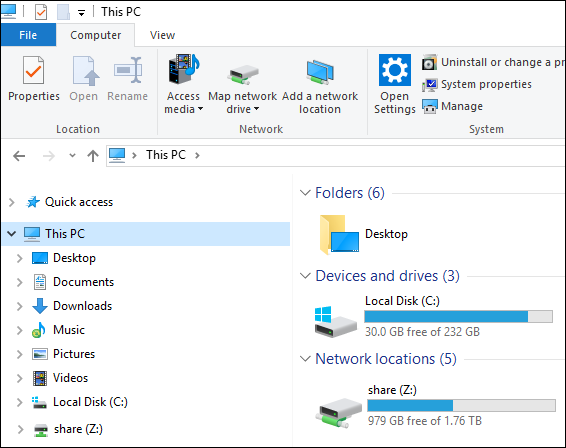This screenshot has height=448, width=566.
Task: Switch to the View ribbon tab
Action: (x=162, y=35)
